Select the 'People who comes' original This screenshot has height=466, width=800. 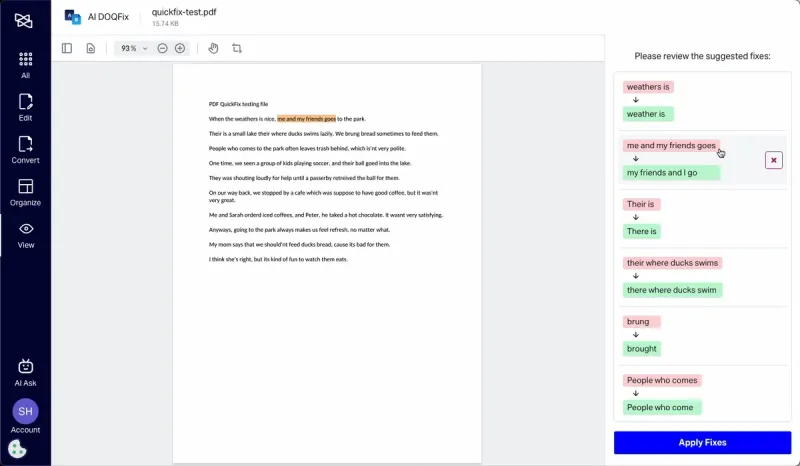[x=662, y=380]
